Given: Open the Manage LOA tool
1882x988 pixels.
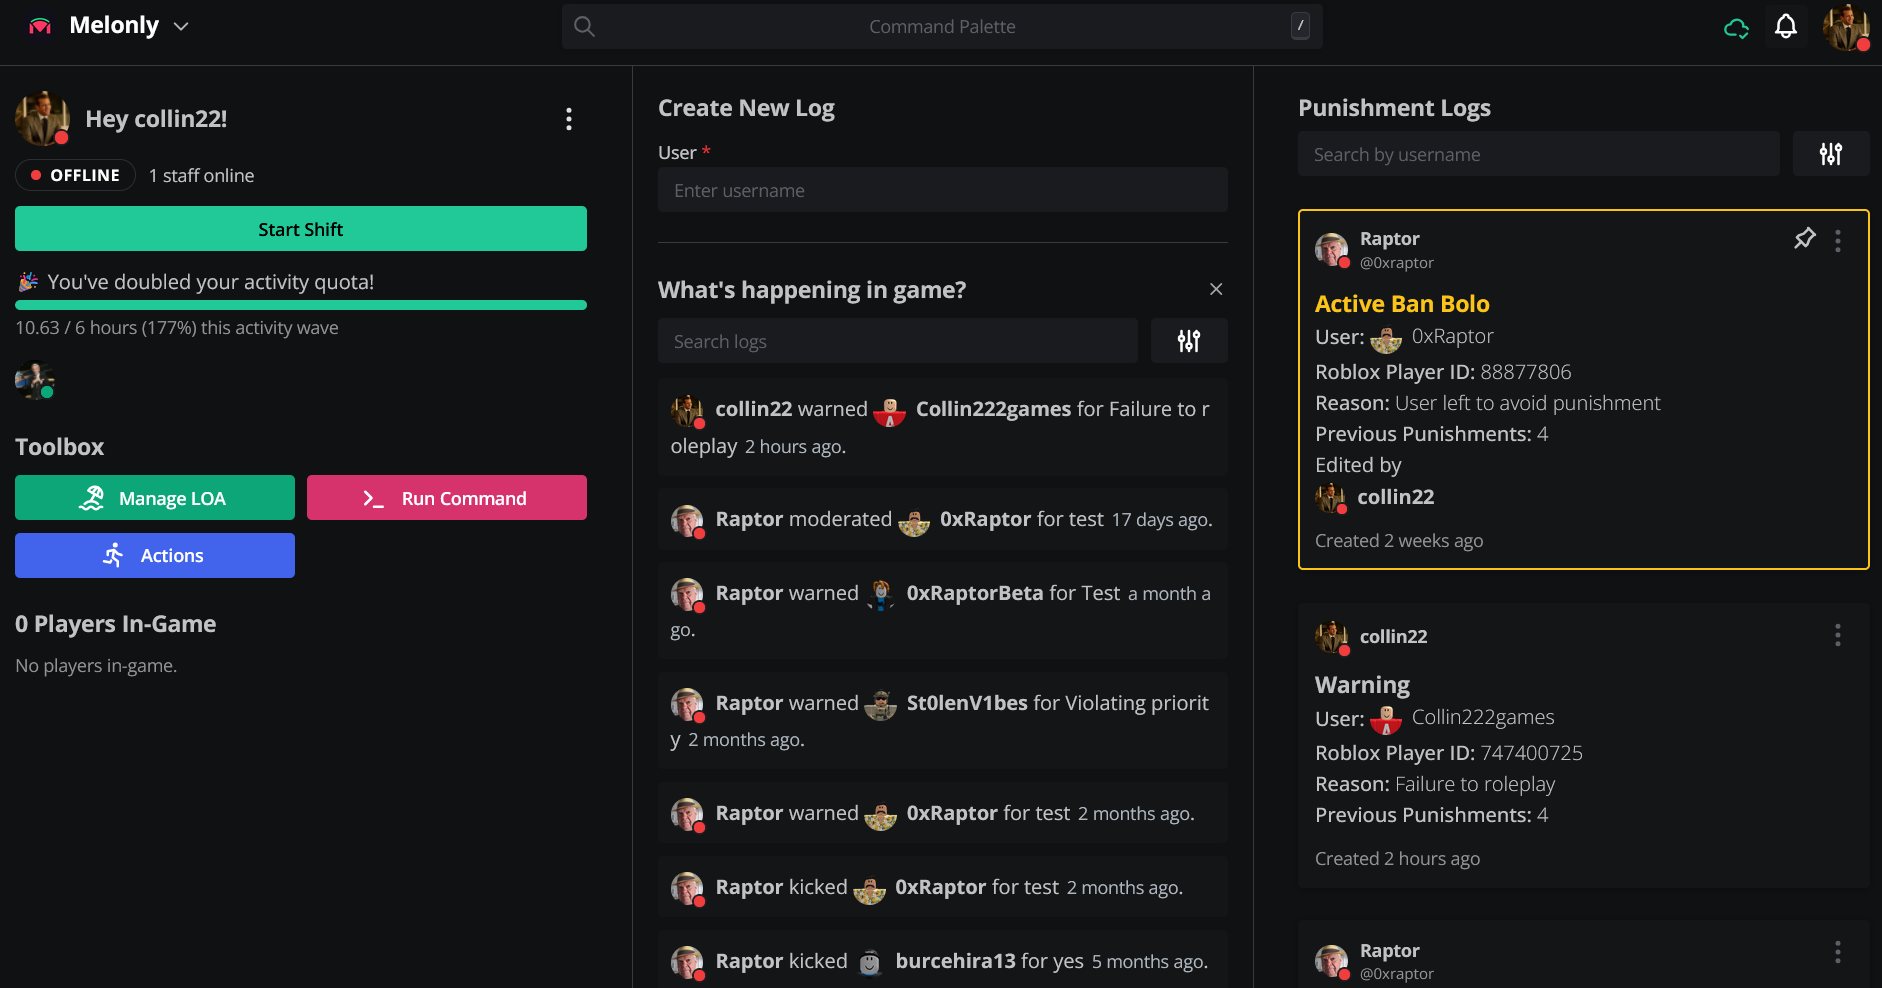Looking at the screenshot, I should 155,498.
